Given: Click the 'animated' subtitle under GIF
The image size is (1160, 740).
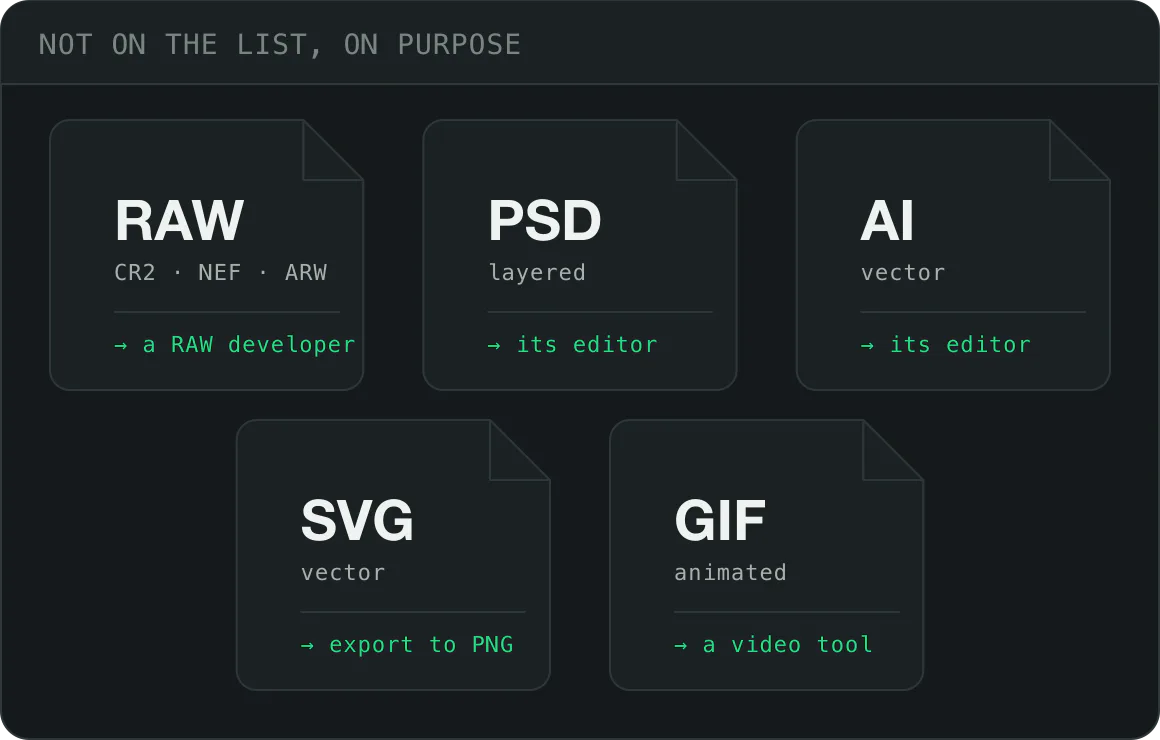Looking at the screenshot, I should 731,572.
